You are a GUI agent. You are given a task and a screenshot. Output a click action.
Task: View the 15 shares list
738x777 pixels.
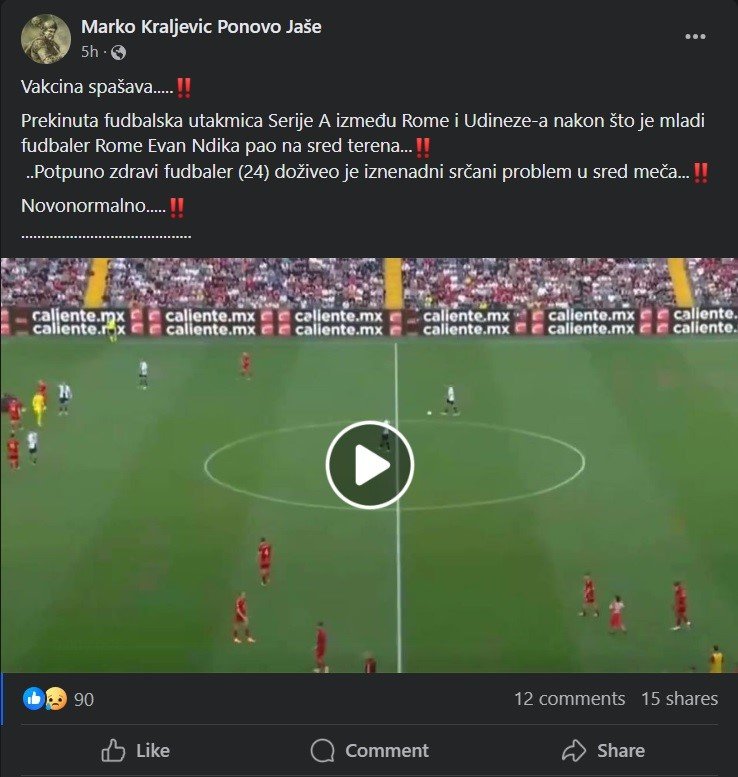pyautogui.click(x=680, y=699)
